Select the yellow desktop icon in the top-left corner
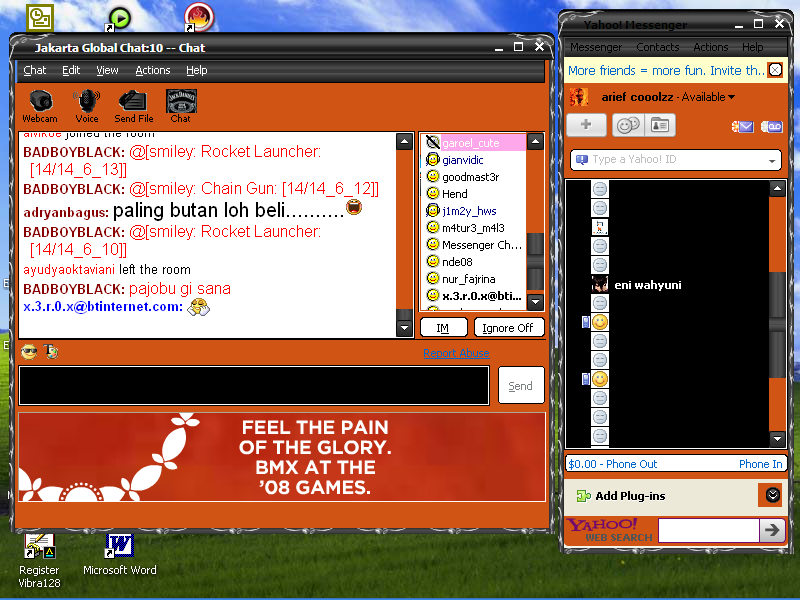The image size is (800, 600). (40, 18)
